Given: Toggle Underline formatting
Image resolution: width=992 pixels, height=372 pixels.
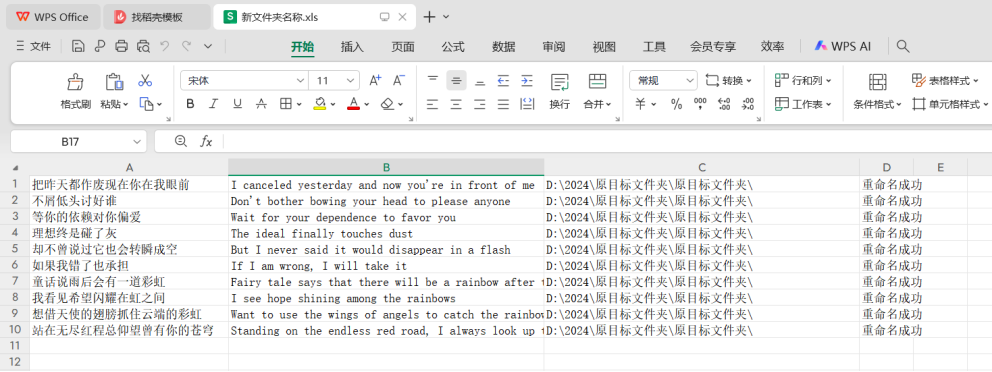Looking at the screenshot, I should coord(237,104).
